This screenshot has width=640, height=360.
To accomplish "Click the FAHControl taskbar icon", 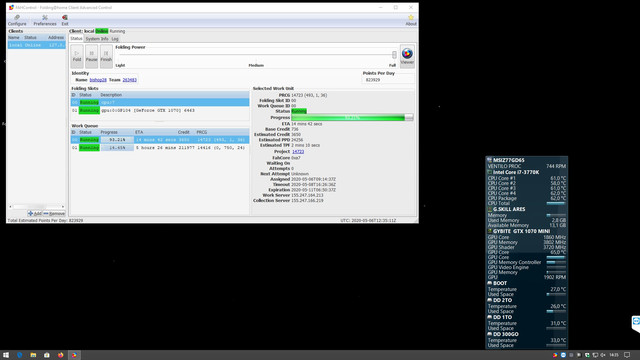I will 74,355.
